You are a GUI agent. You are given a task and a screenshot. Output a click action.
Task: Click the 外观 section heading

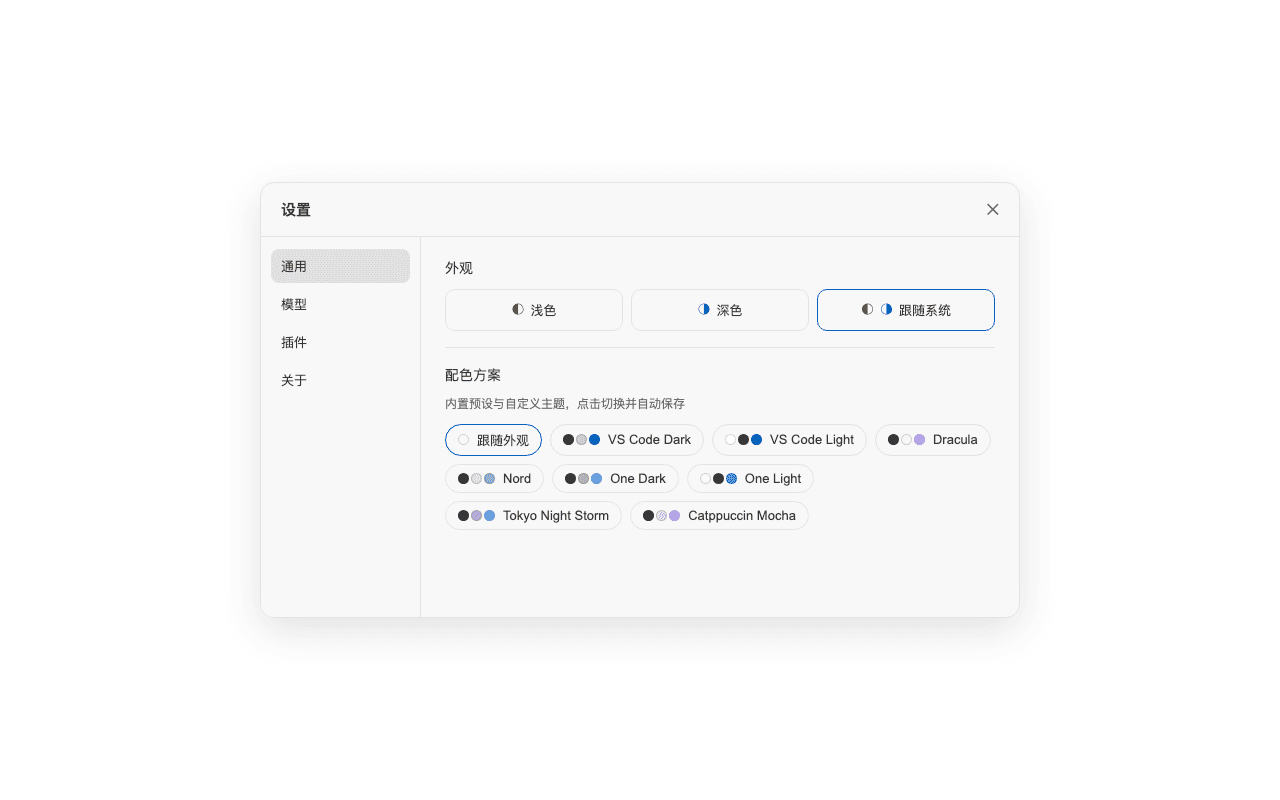tap(459, 268)
